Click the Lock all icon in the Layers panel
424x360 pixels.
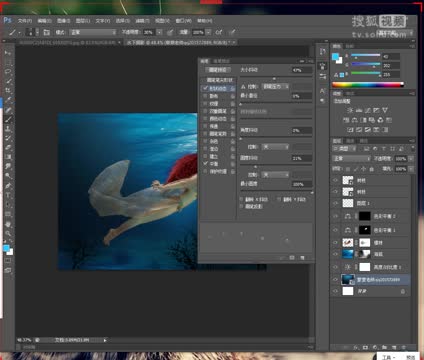point(372,169)
